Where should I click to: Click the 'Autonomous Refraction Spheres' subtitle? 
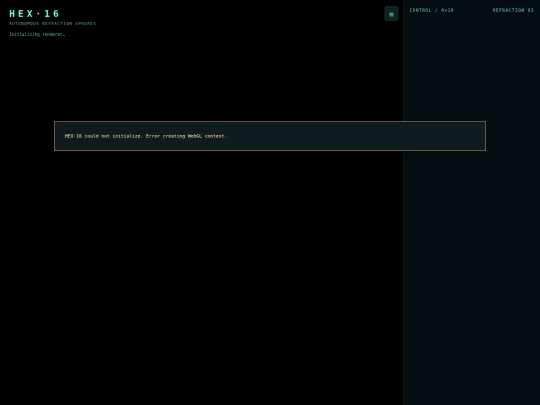(52, 23)
